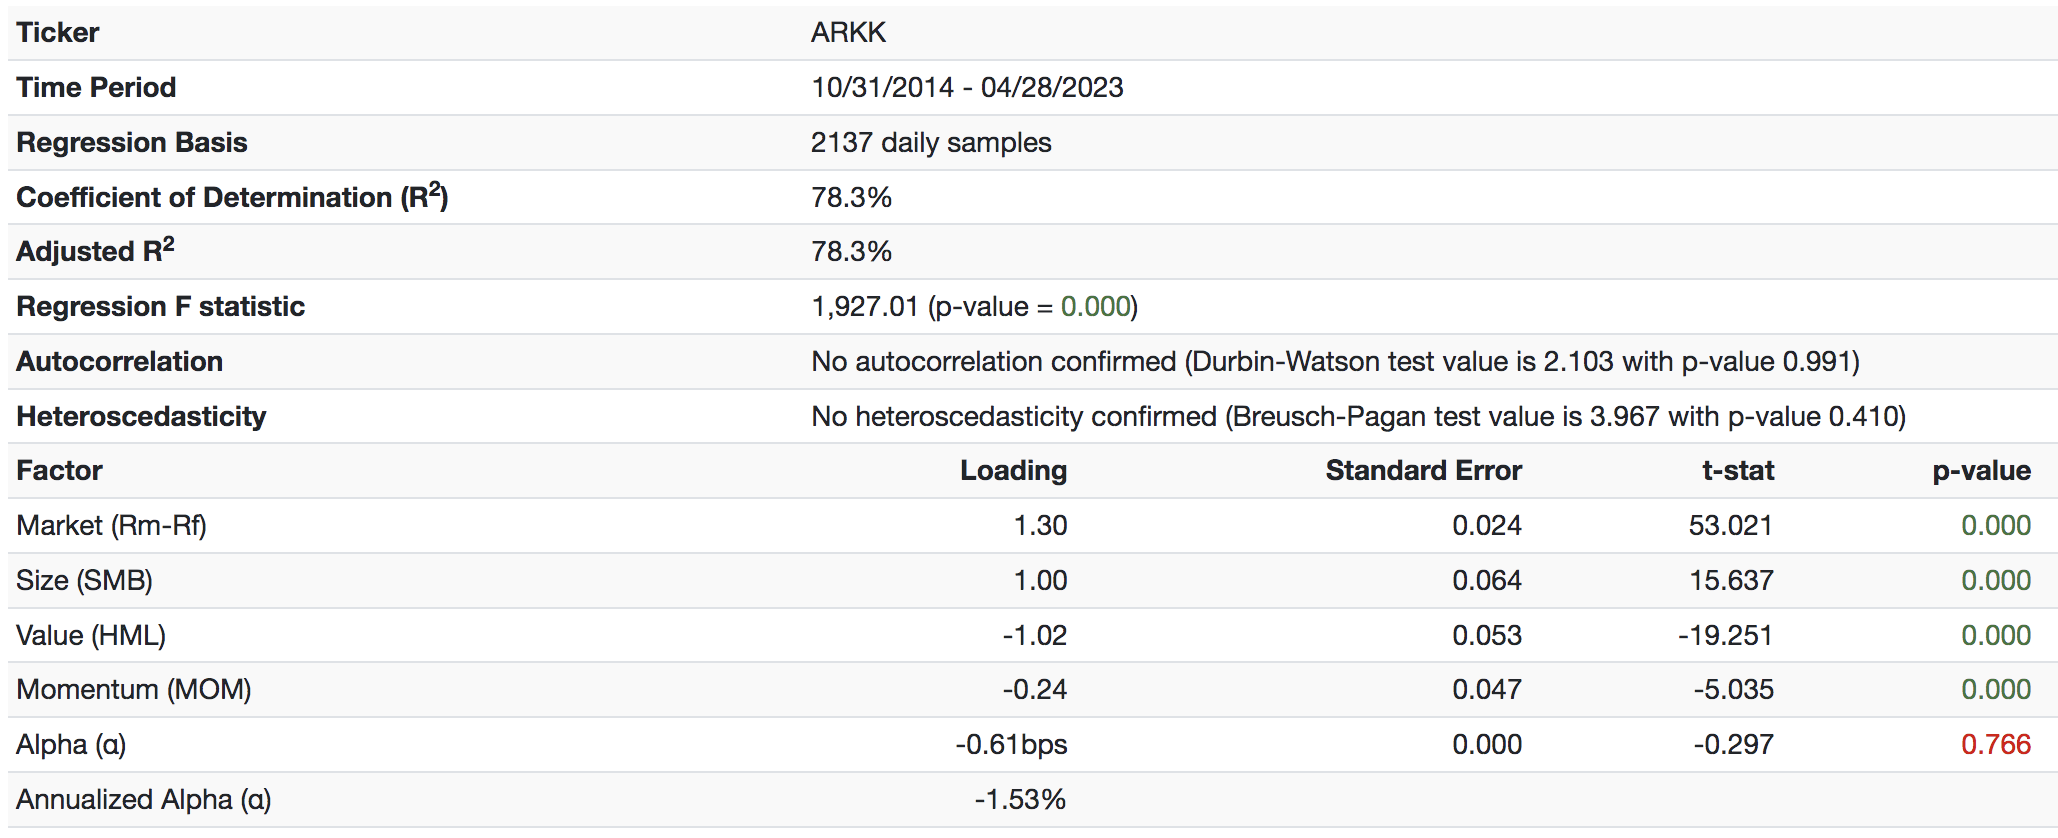This screenshot has height=838, width=2058.
Task: Click the p-value column header
Action: [1981, 471]
